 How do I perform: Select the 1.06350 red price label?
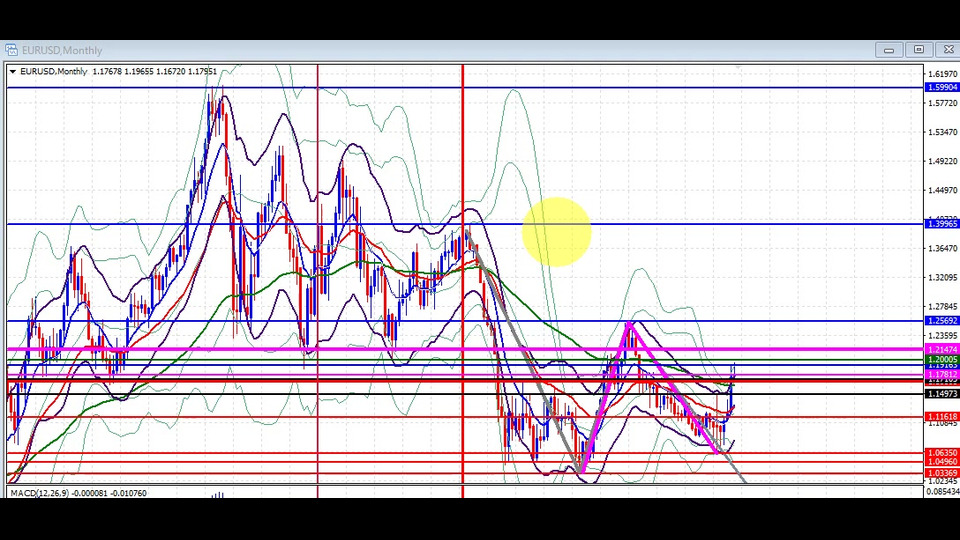[942, 453]
